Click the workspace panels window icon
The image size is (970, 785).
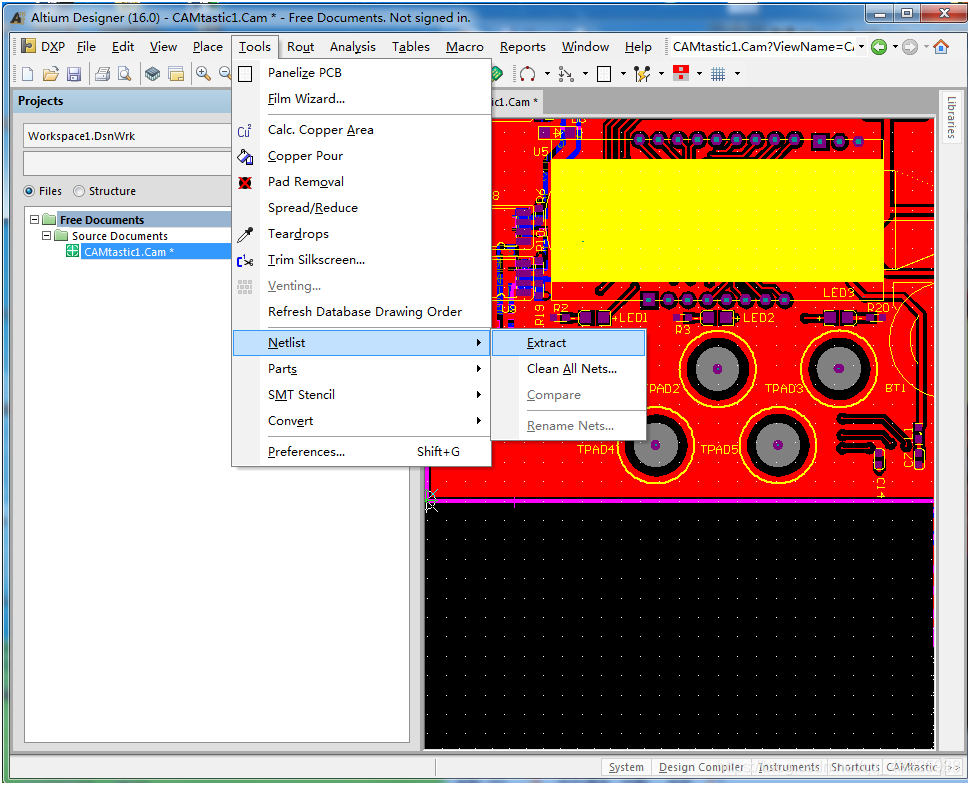tap(176, 74)
